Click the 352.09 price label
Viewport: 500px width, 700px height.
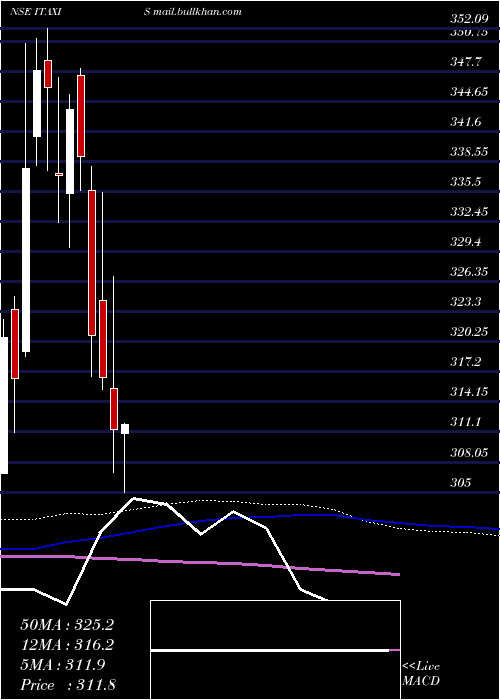pyautogui.click(x=468, y=20)
